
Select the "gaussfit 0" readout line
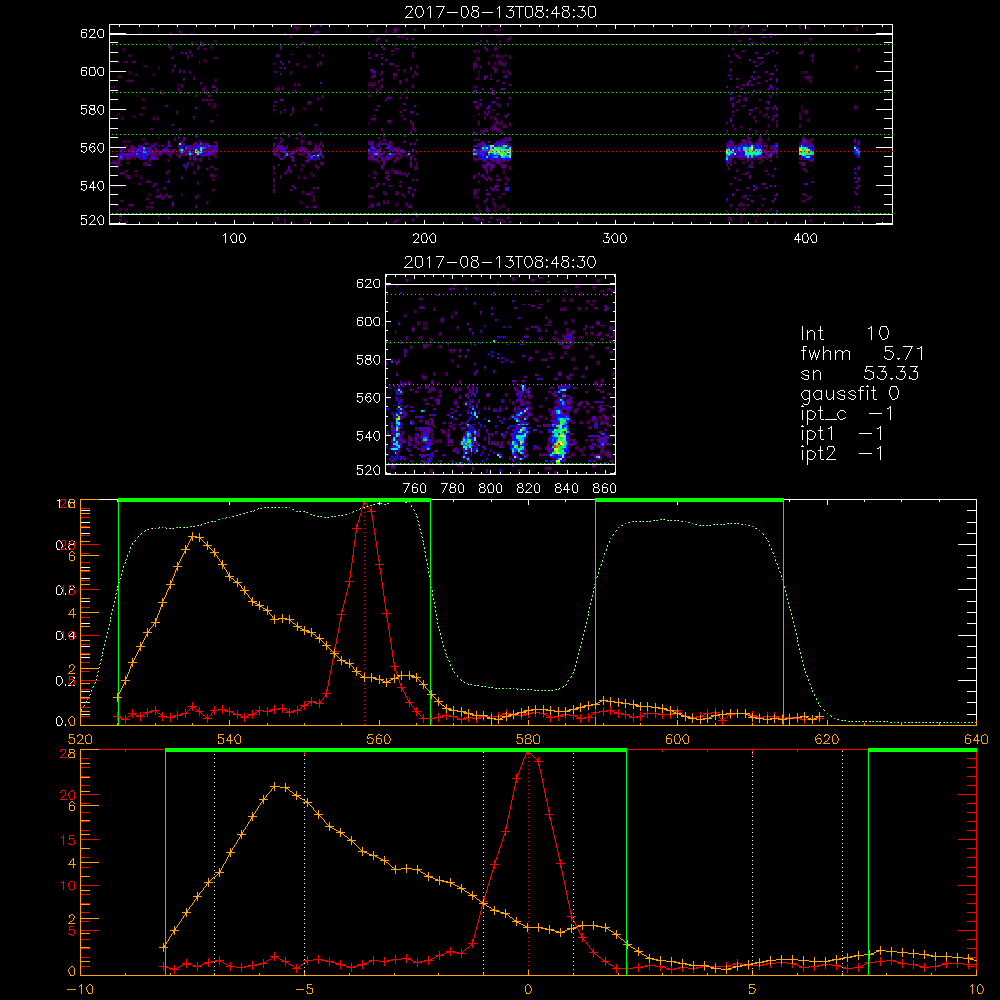(850, 393)
